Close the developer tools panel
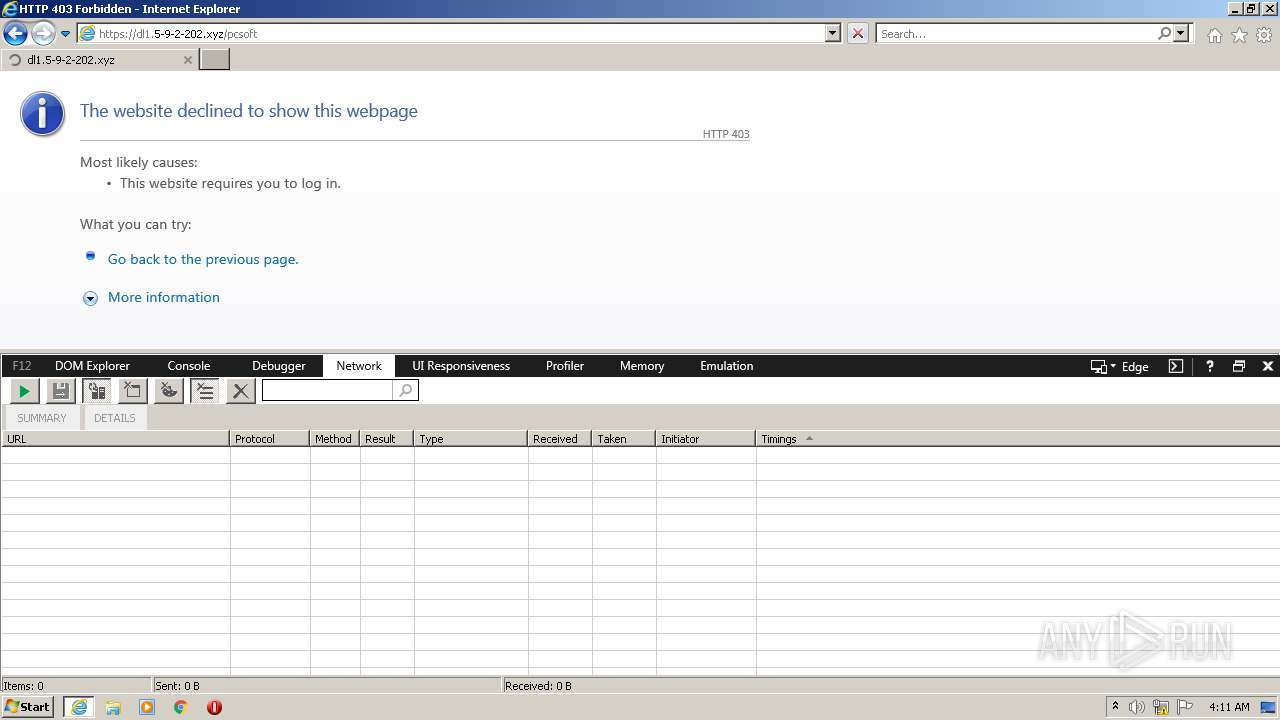 pos(1268,366)
